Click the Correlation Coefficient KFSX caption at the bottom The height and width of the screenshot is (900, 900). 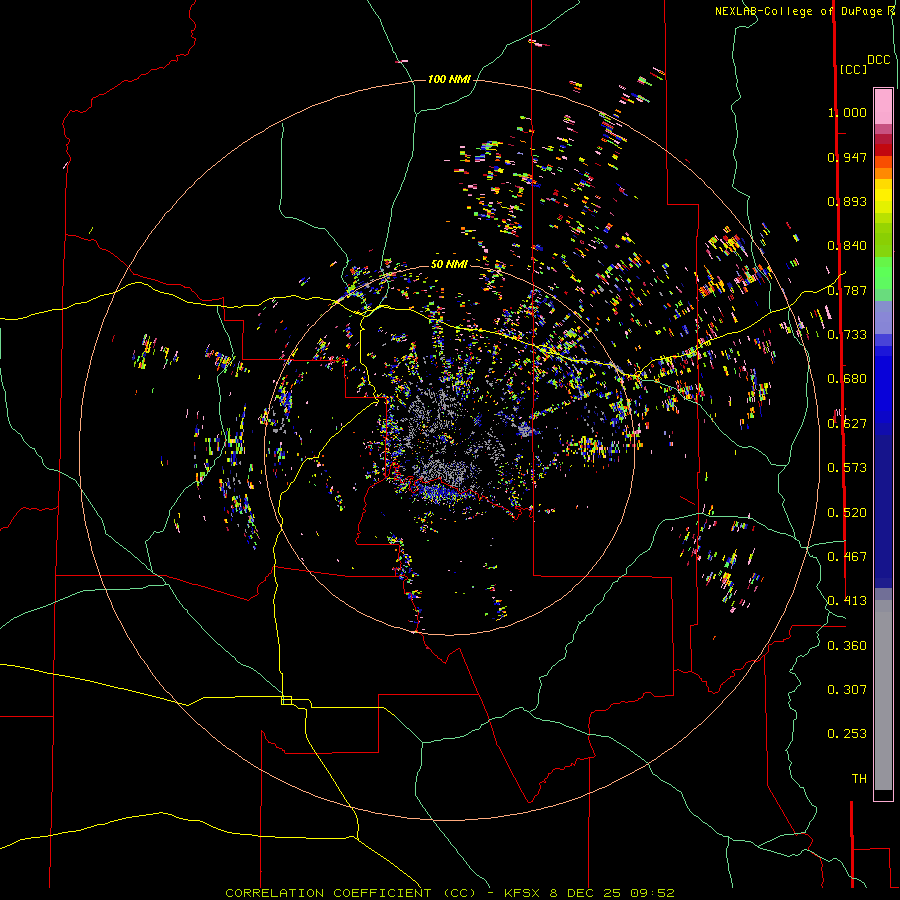coord(449,893)
